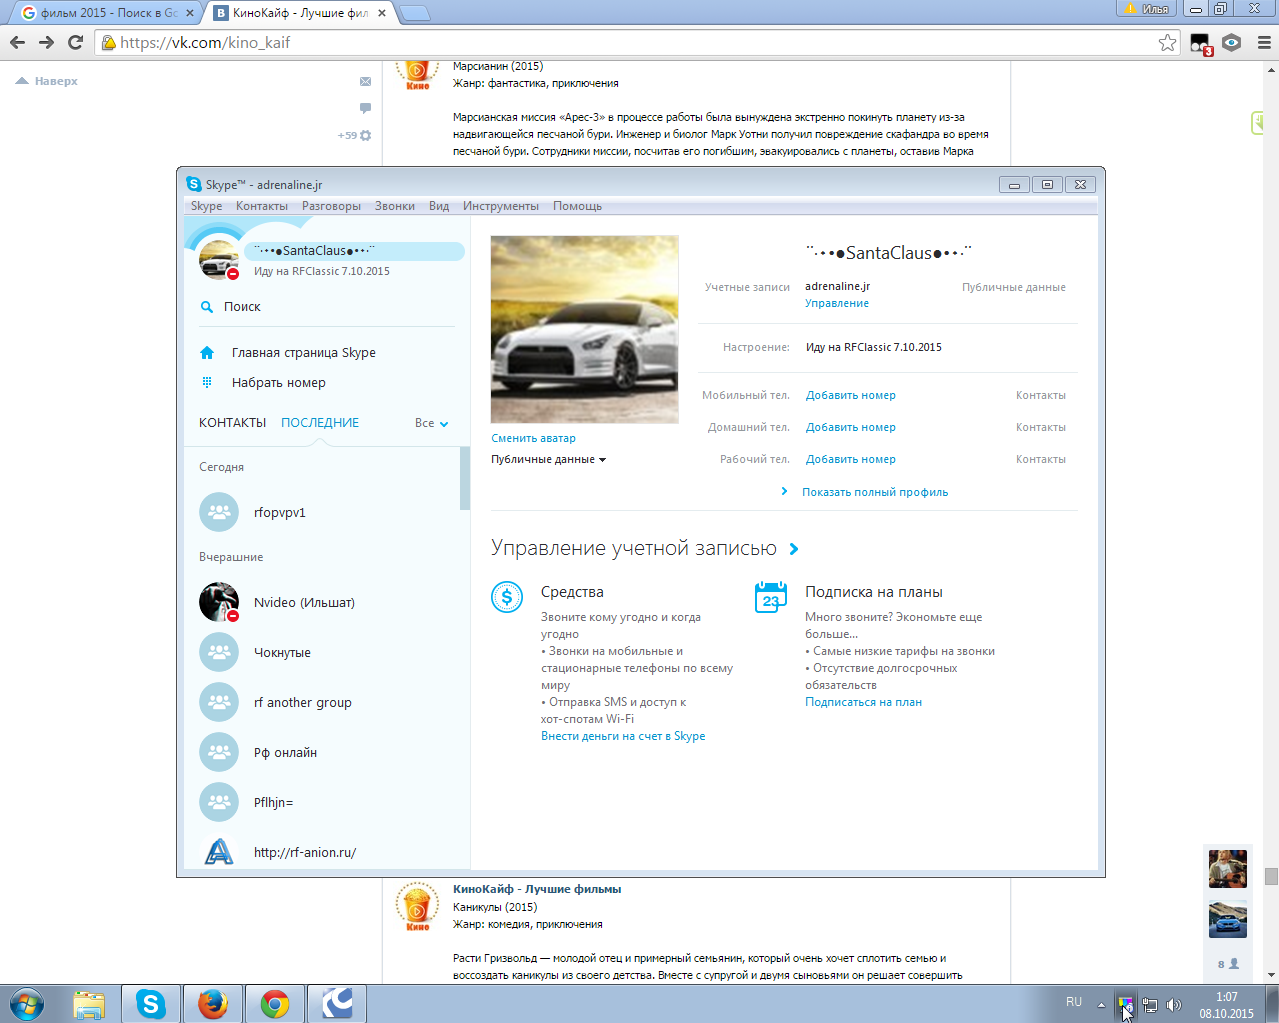Open the Windows Start button
This screenshot has width=1279, height=1023.
click(x=27, y=1004)
